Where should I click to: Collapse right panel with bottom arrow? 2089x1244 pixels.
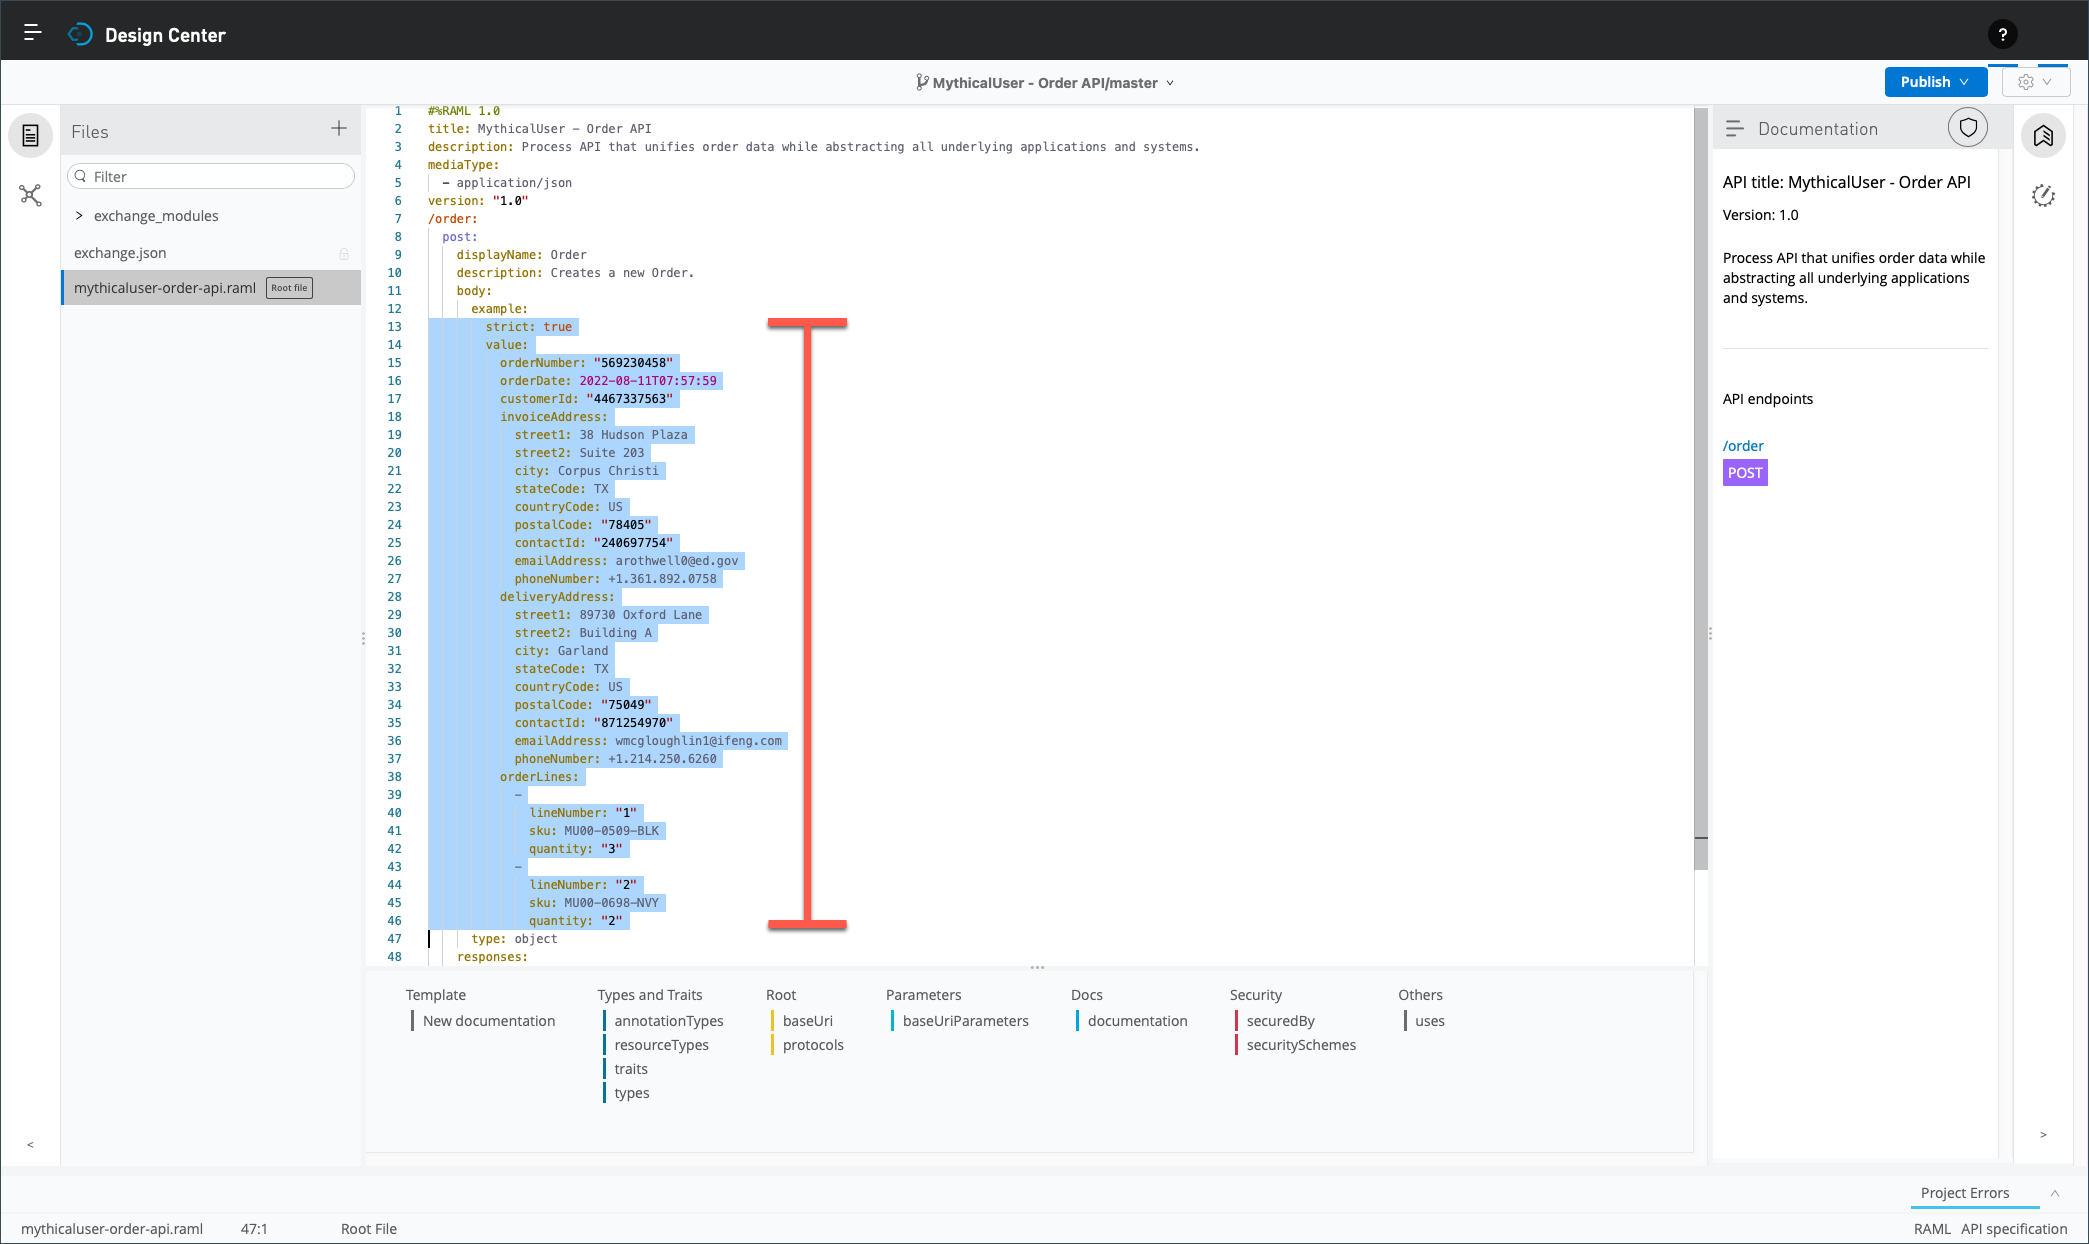point(2043,1135)
